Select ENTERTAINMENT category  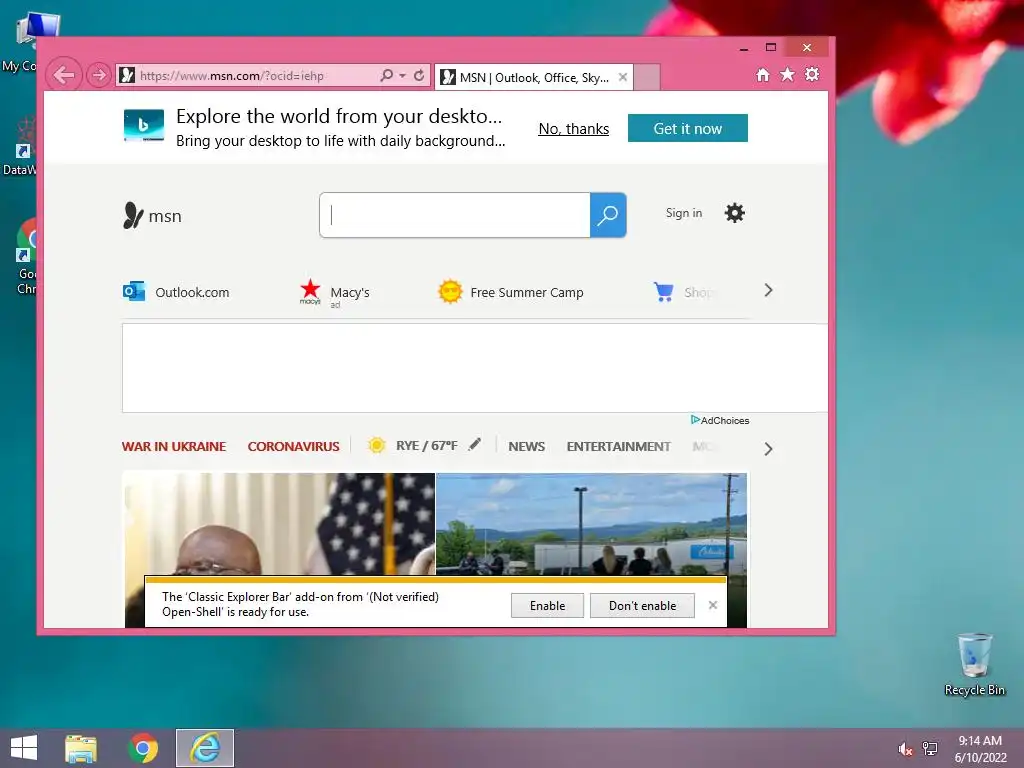coord(618,447)
